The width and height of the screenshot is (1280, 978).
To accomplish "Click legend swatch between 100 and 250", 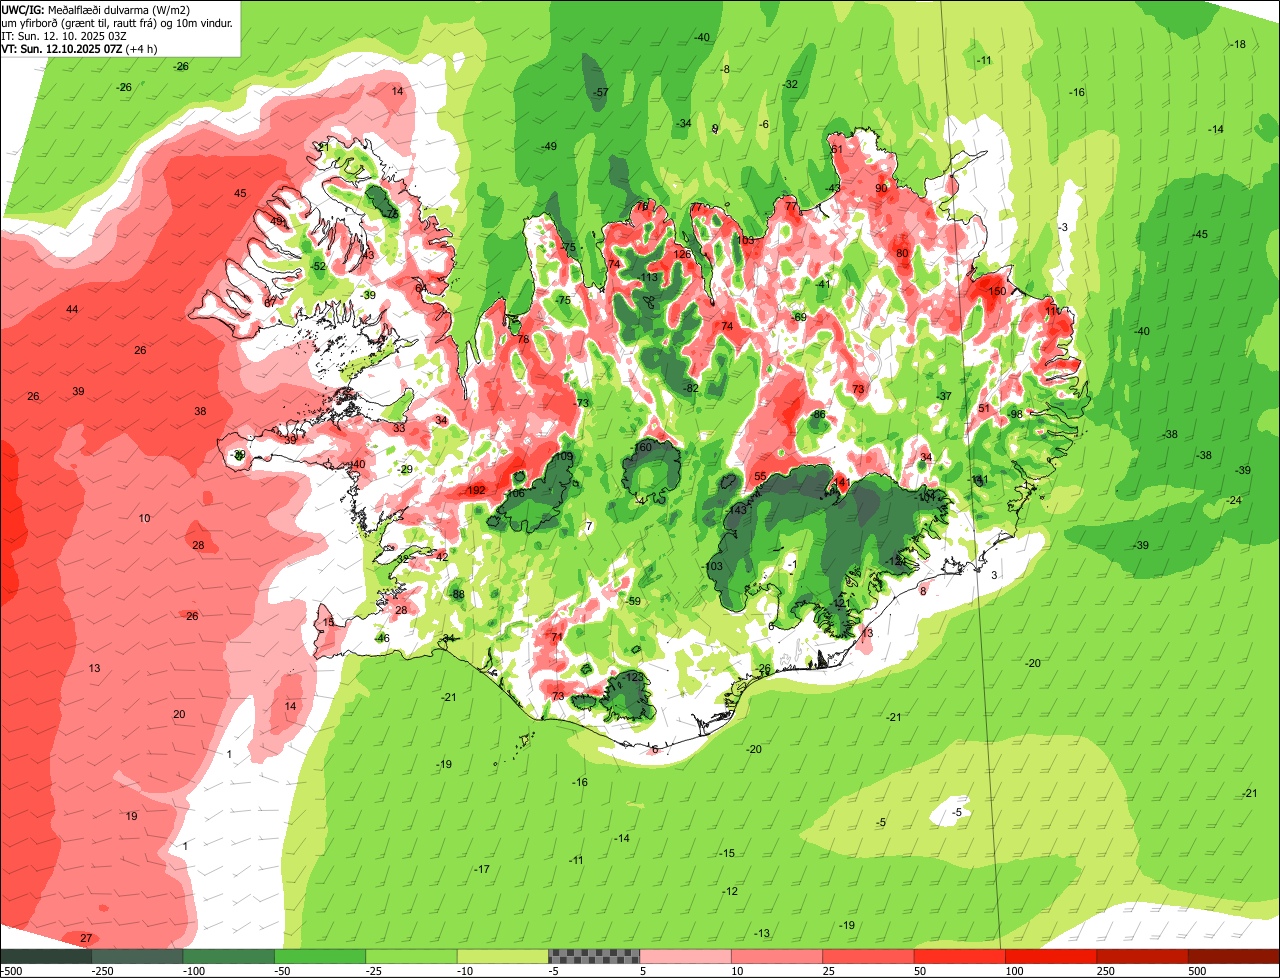I will pos(1051,956).
